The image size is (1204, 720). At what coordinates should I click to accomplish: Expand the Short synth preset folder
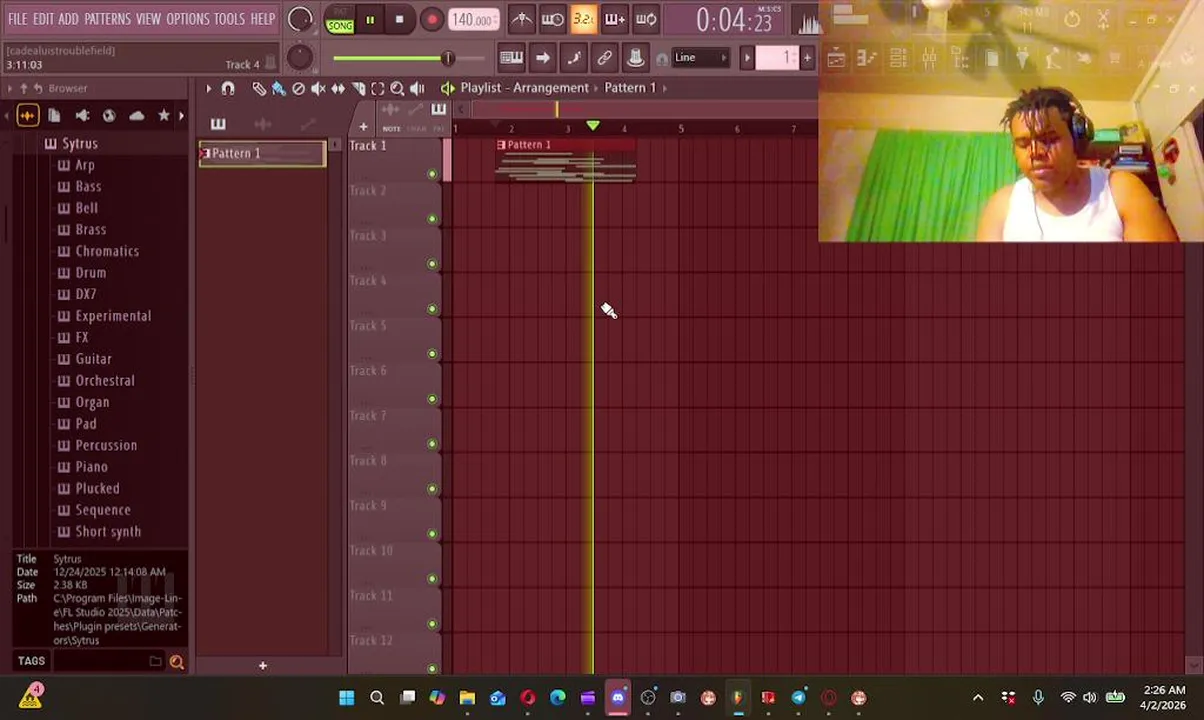point(99,532)
